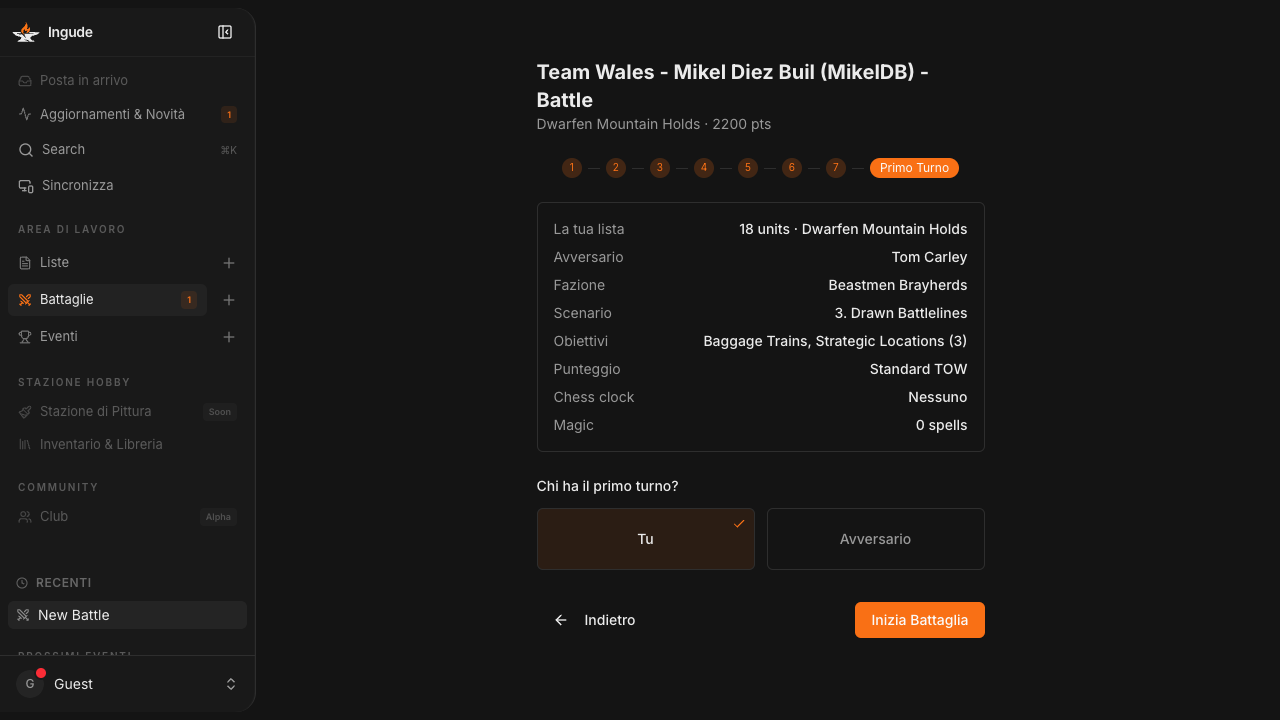The image size is (1280, 720).
Task: Go to wizard step 3
Action: (x=660, y=168)
